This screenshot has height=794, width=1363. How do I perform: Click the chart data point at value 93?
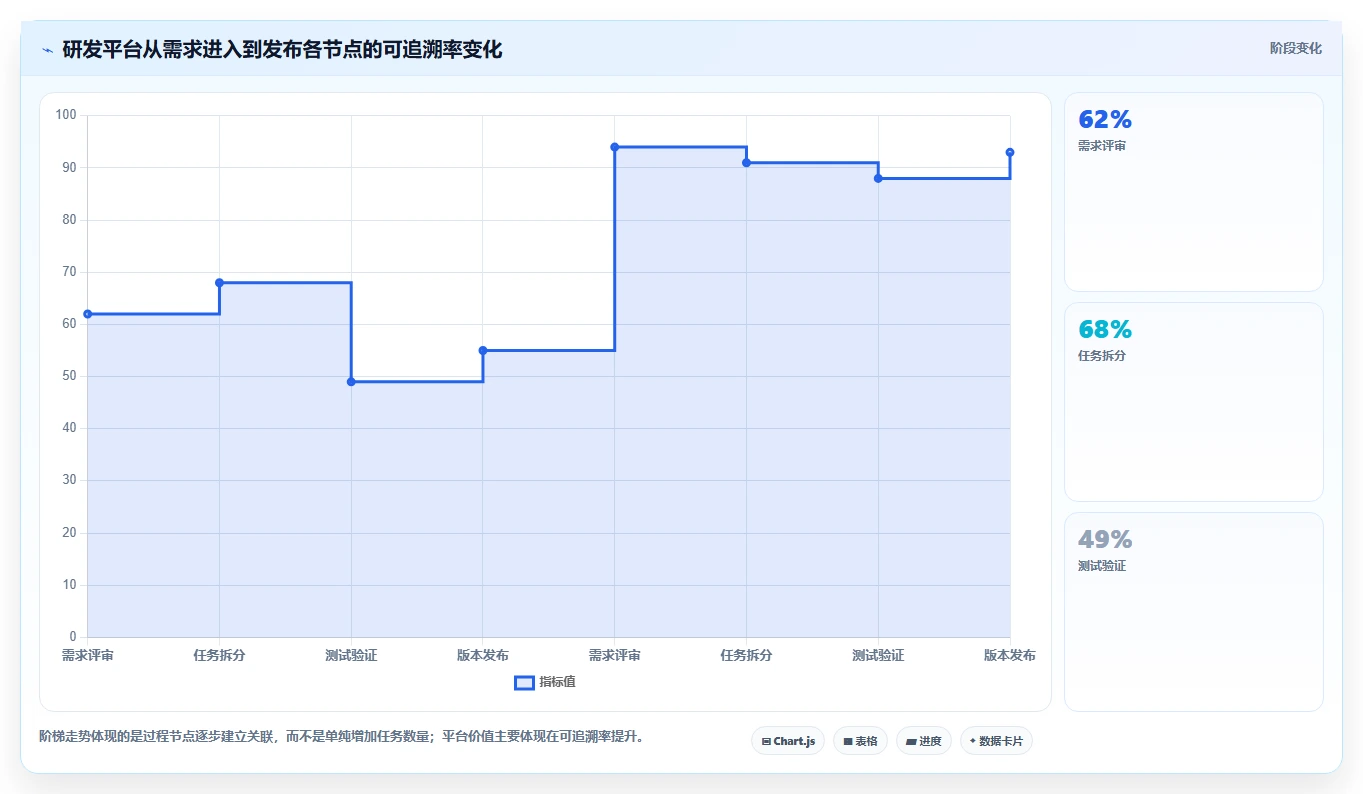(x=1010, y=152)
